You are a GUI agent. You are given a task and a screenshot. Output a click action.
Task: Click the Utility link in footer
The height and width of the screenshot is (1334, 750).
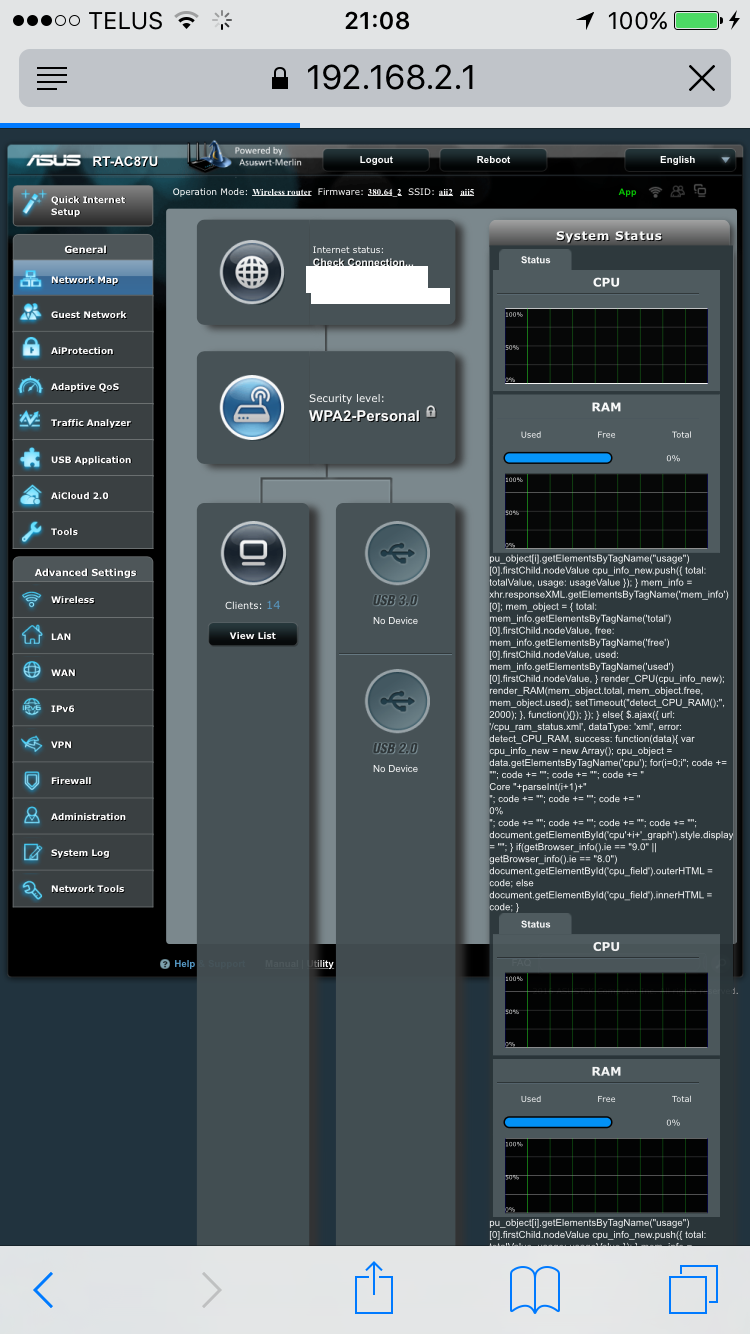click(321, 964)
